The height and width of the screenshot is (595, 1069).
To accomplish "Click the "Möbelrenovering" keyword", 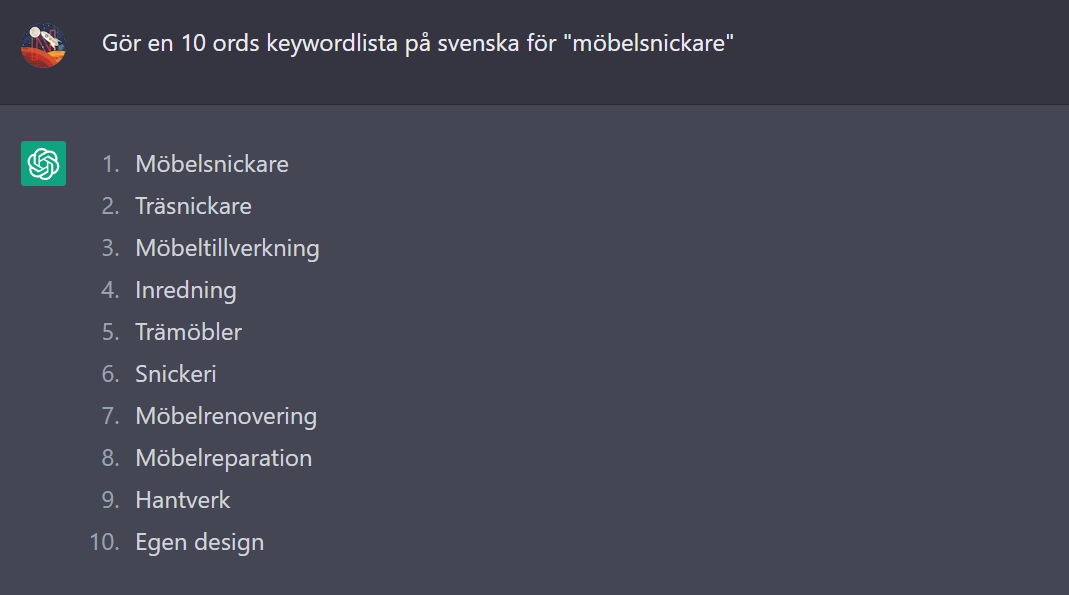I will [x=226, y=416].
